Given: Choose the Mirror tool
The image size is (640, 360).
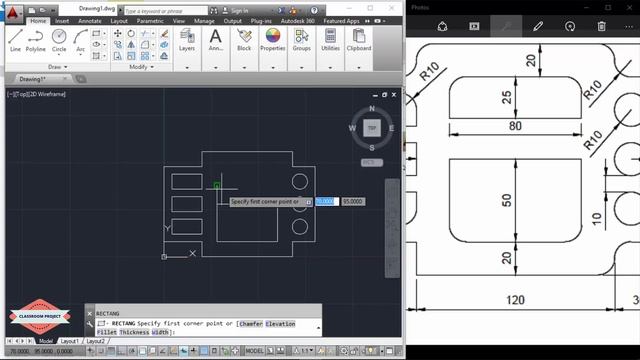Looking at the screenshot, I should tap(131, 44).
